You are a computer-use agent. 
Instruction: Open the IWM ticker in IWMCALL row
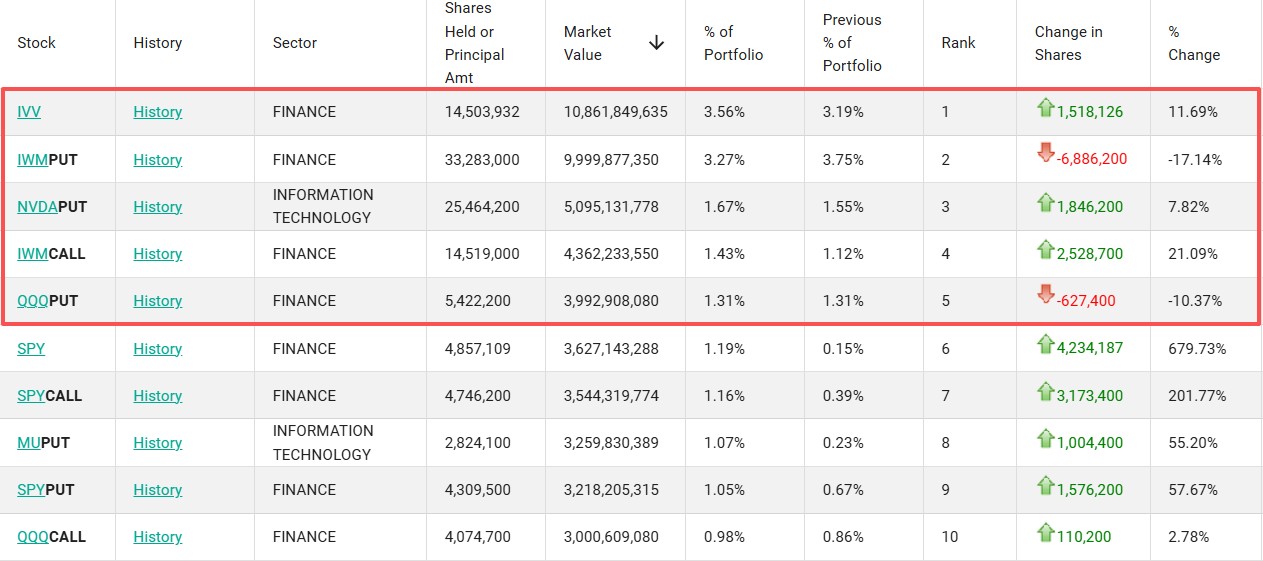tap(33, 254)
